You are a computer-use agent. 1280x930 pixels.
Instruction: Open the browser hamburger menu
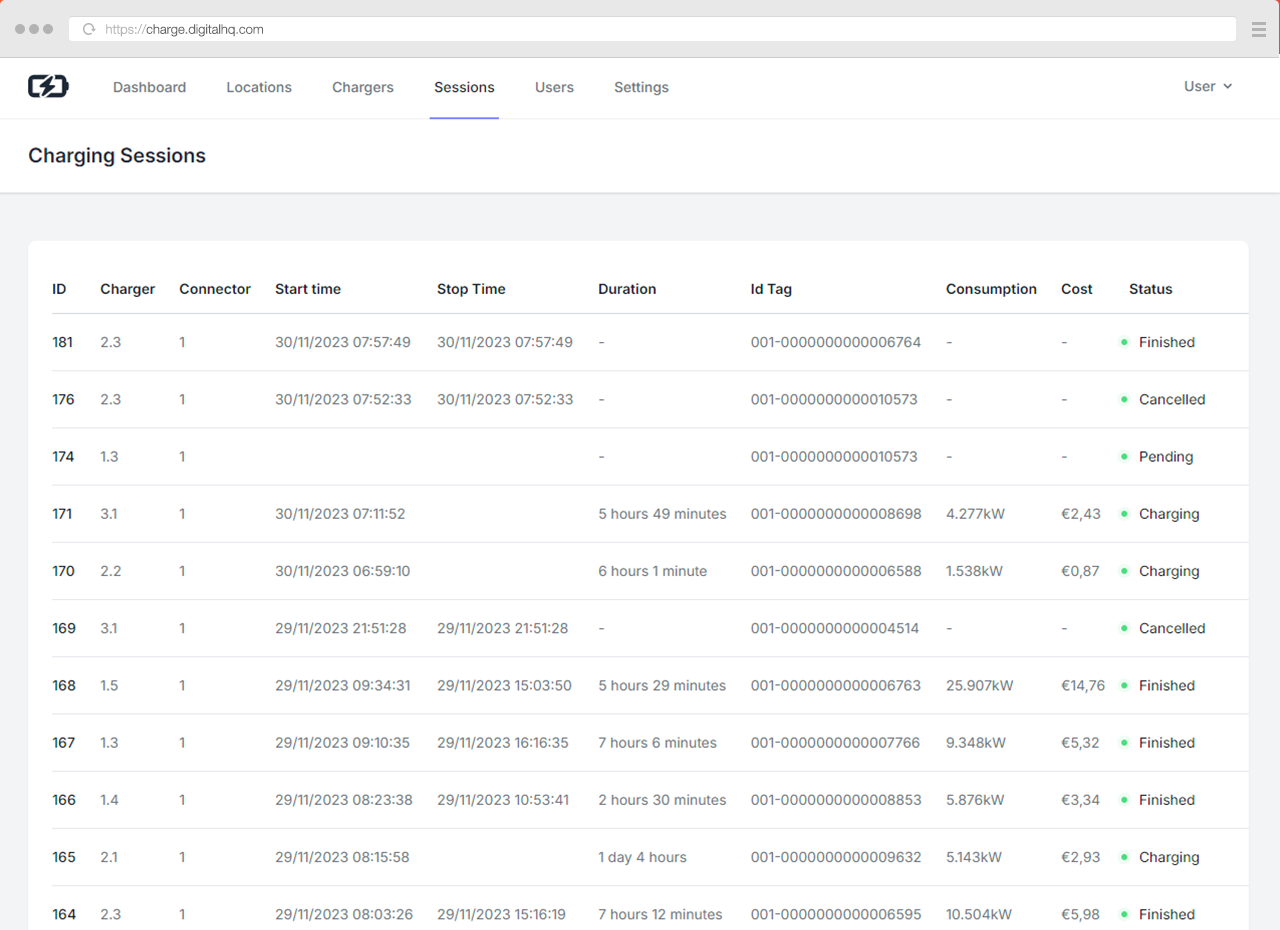pos(1258,30)
